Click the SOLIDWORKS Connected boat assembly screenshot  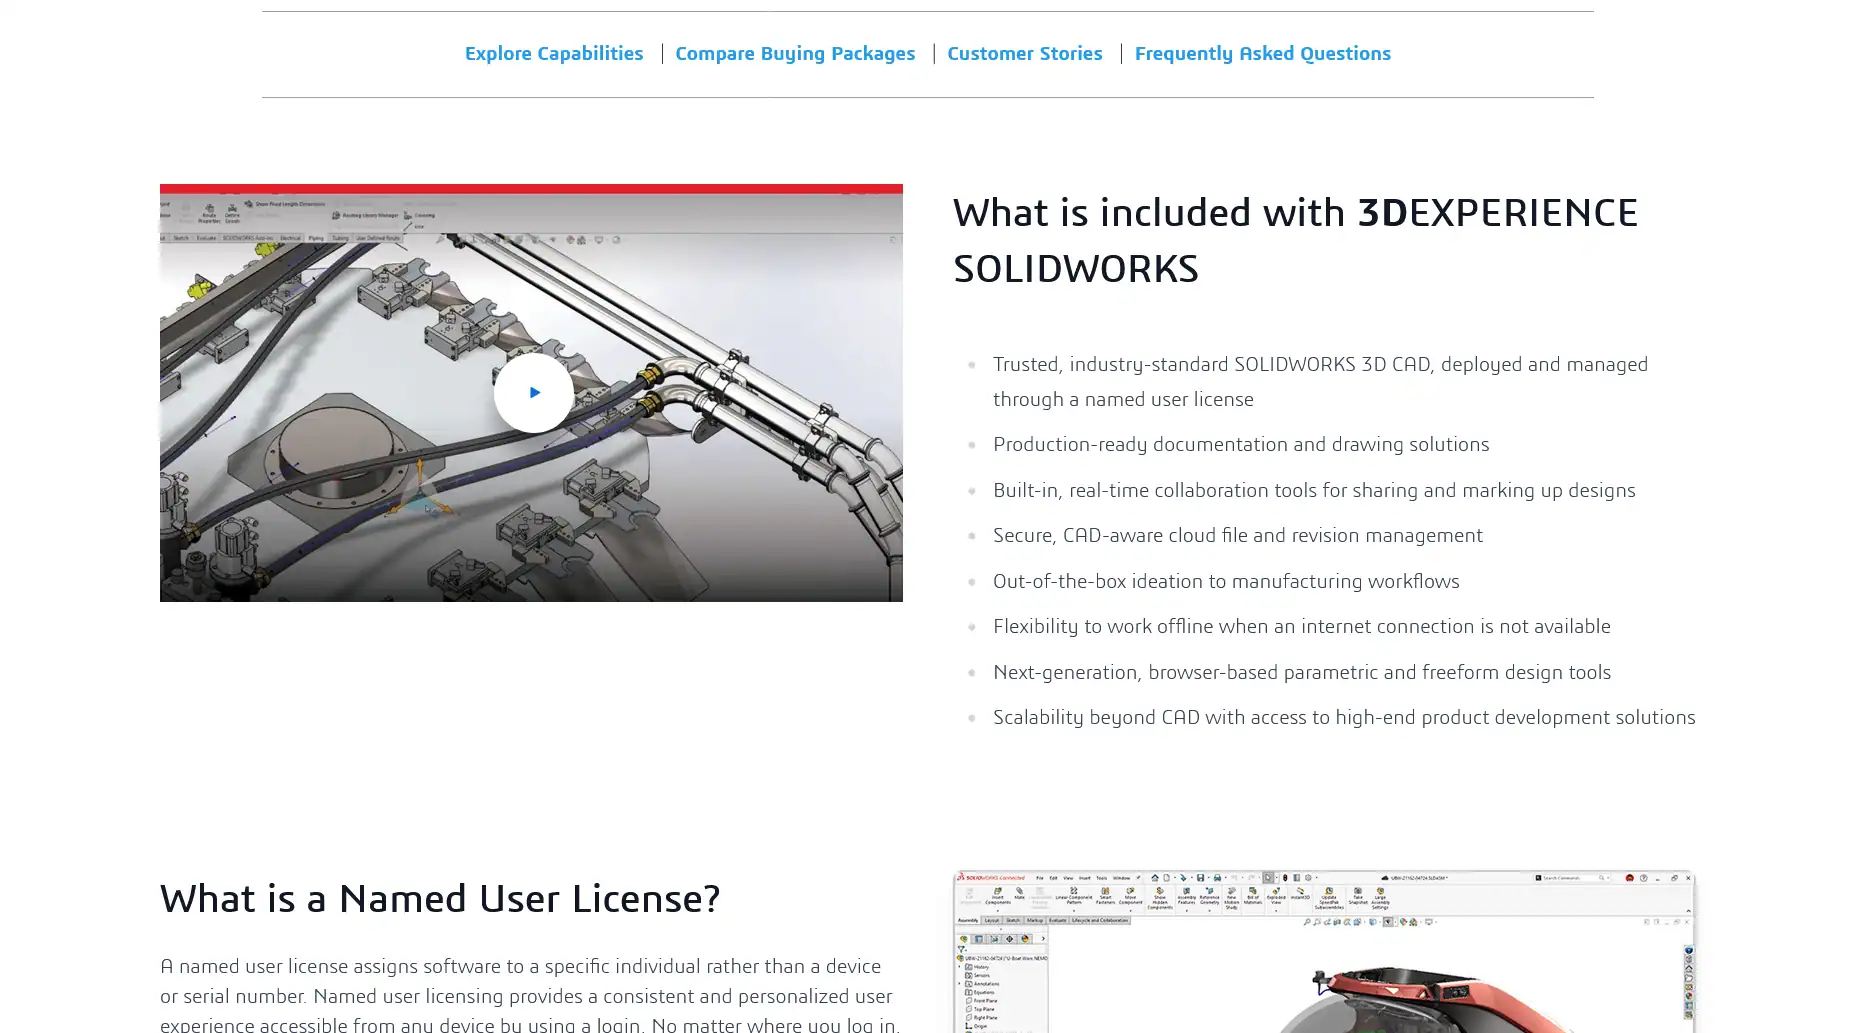coord(1324,951)
